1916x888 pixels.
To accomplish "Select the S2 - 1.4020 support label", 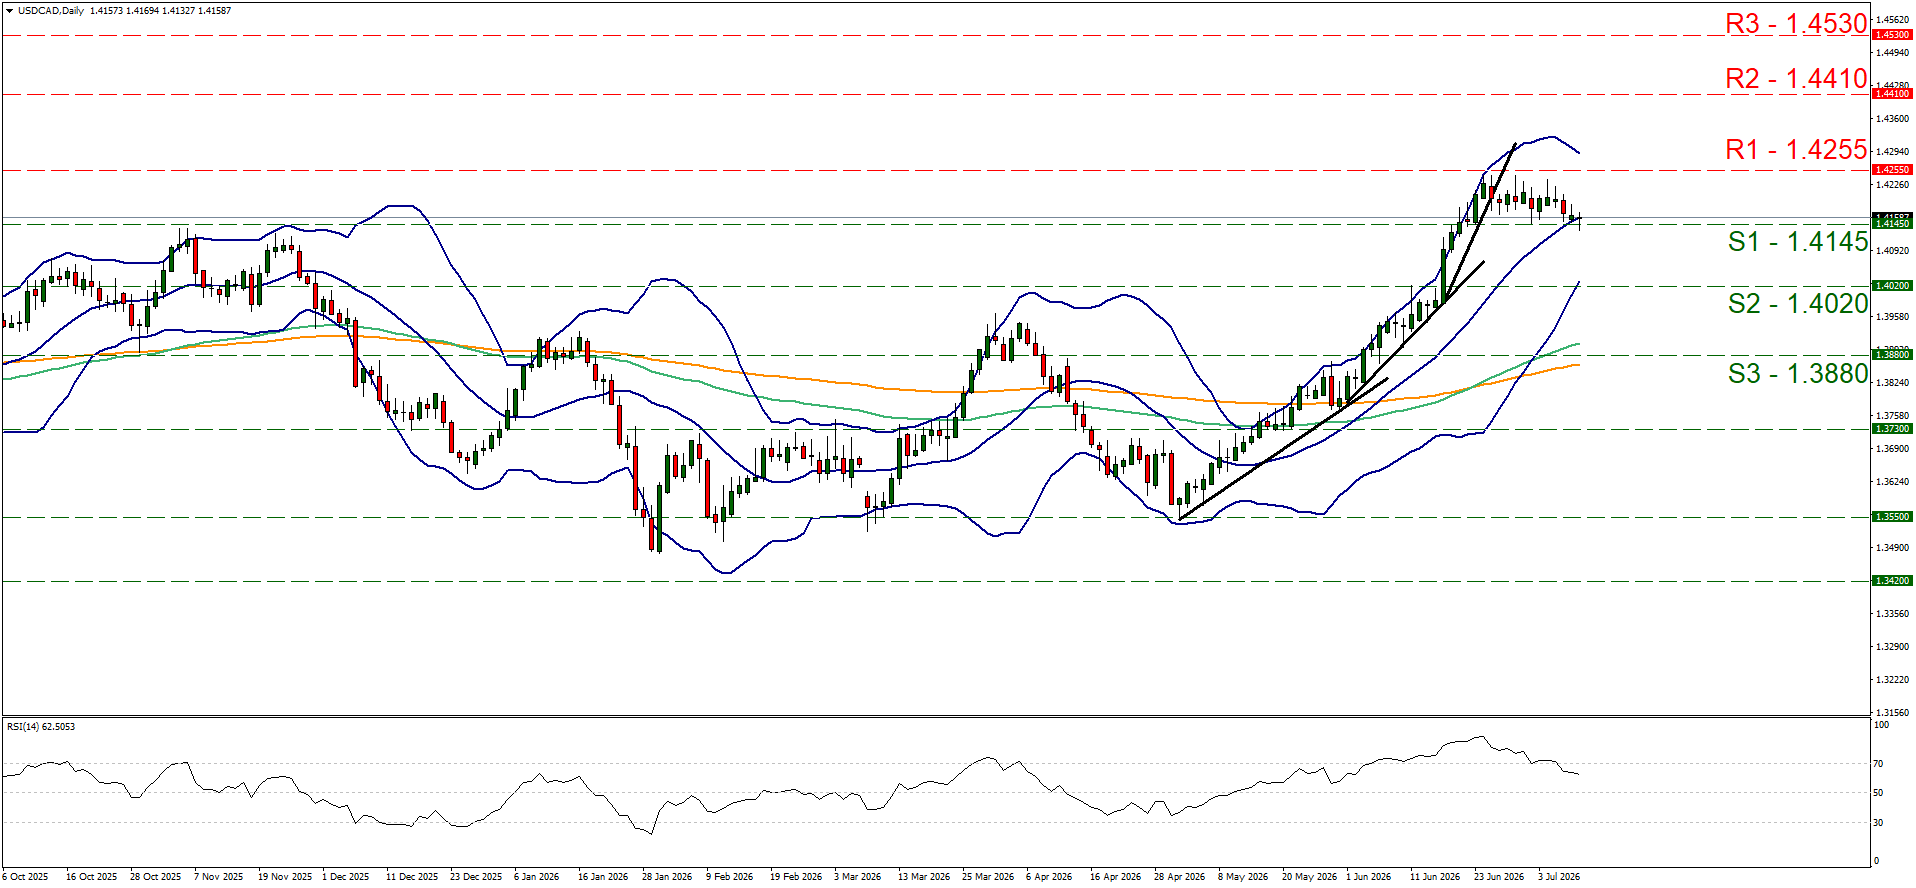I will 1798,303.
